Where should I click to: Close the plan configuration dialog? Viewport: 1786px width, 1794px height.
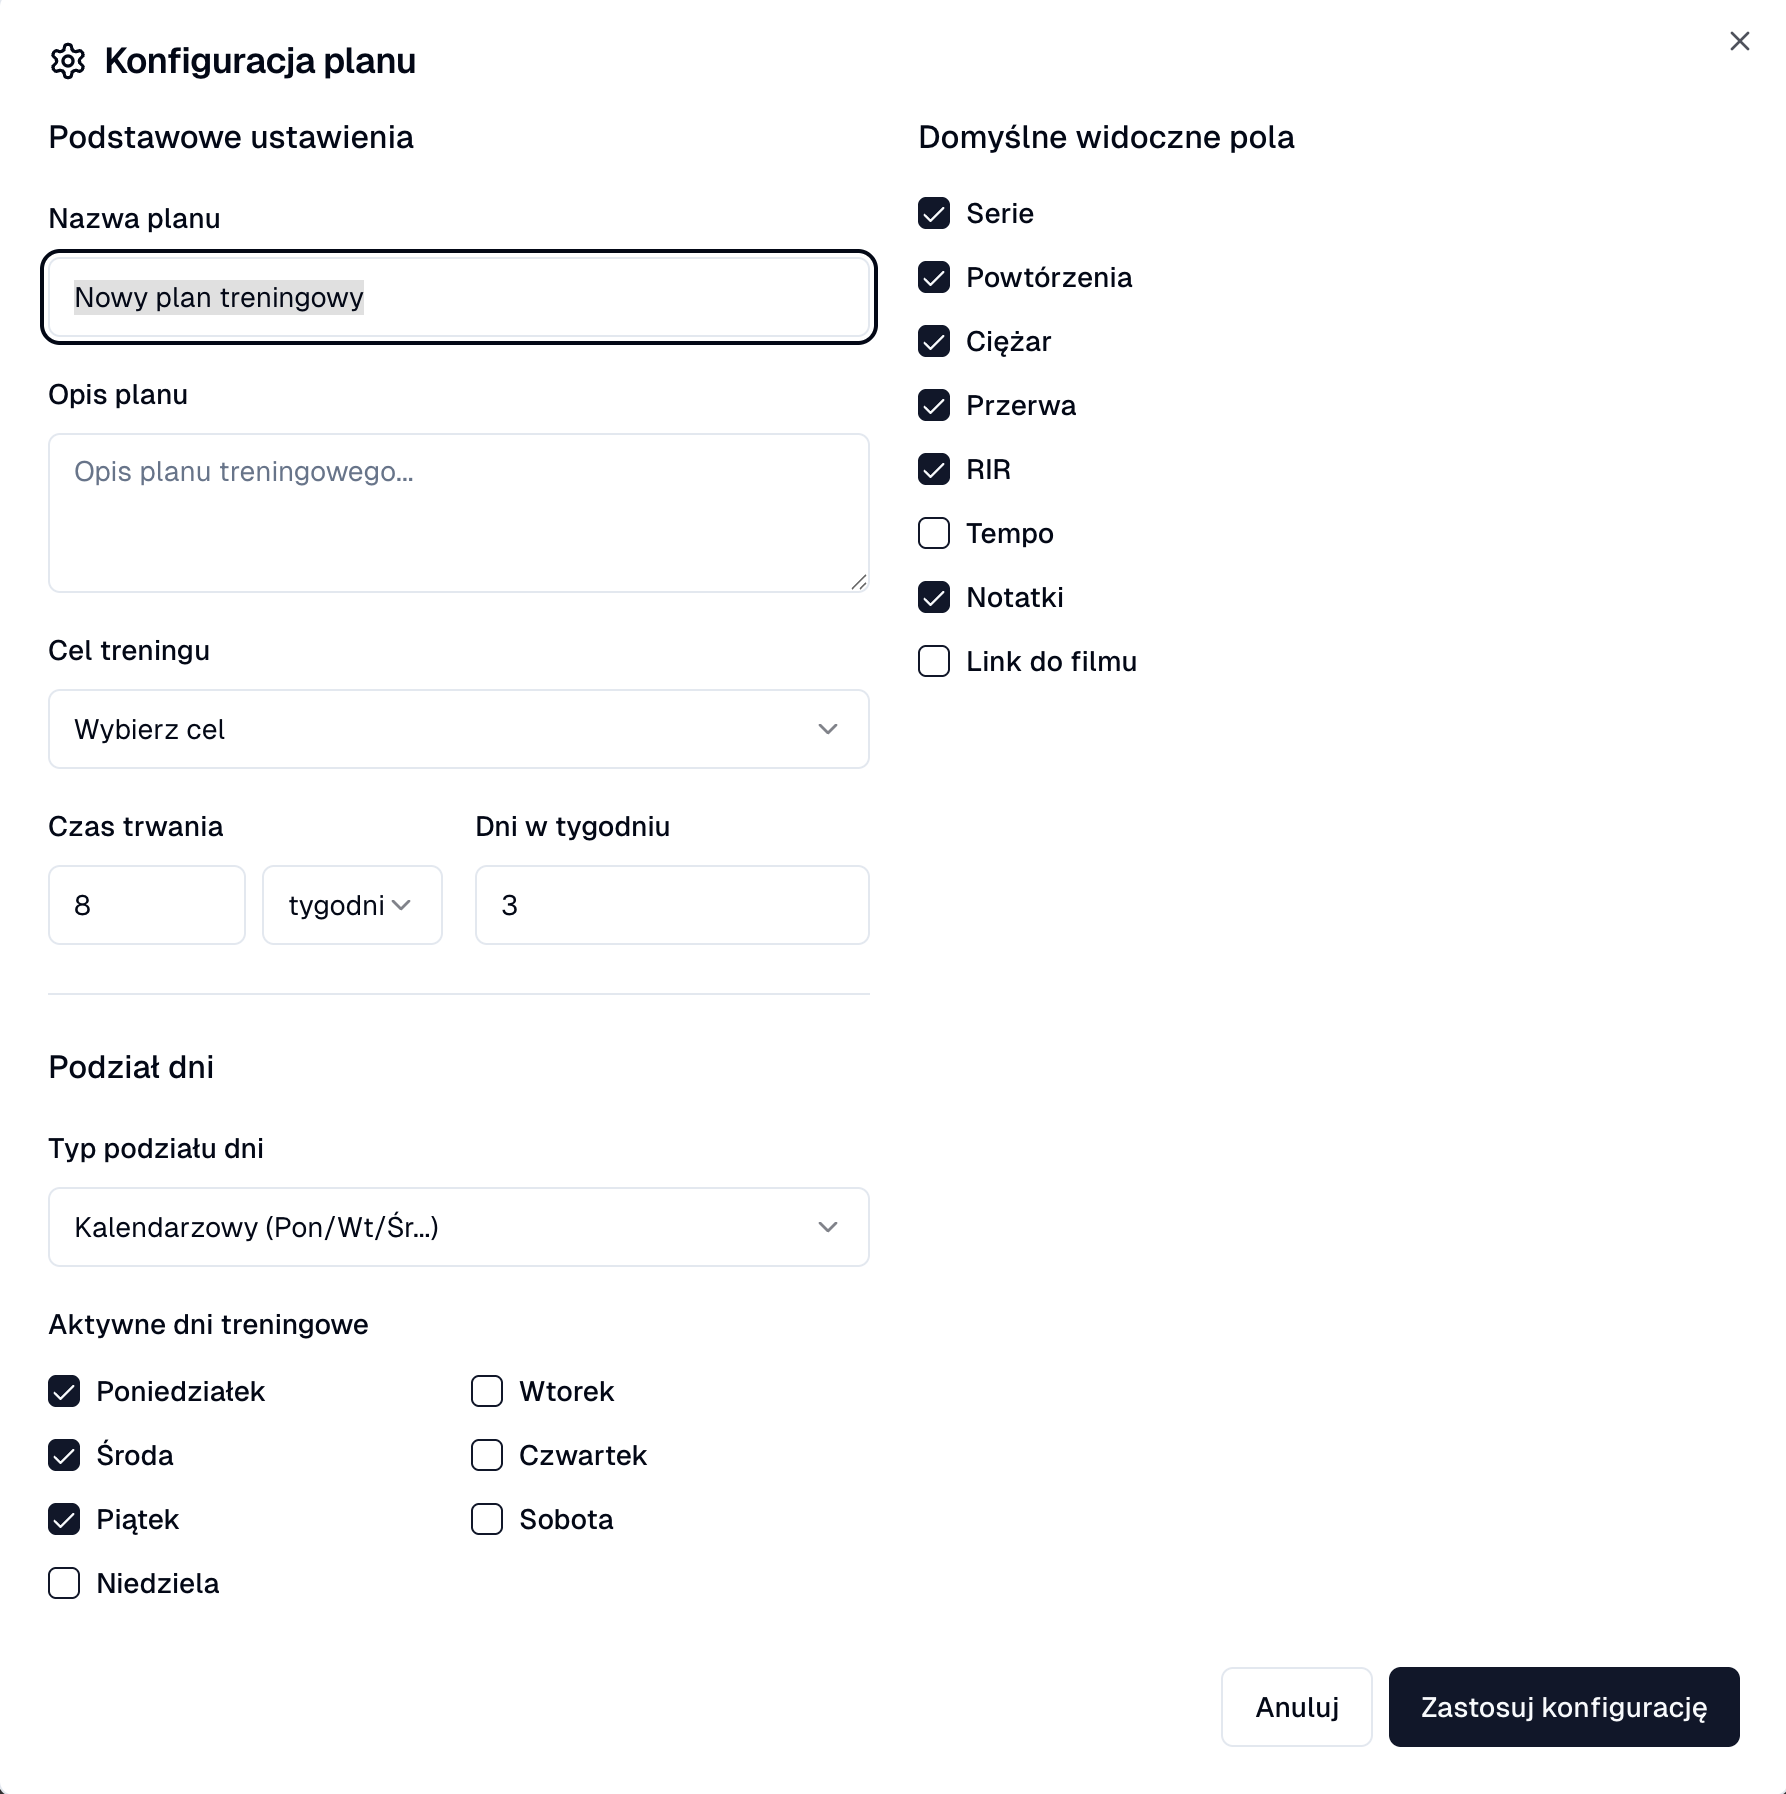[x=1740, y=41]
